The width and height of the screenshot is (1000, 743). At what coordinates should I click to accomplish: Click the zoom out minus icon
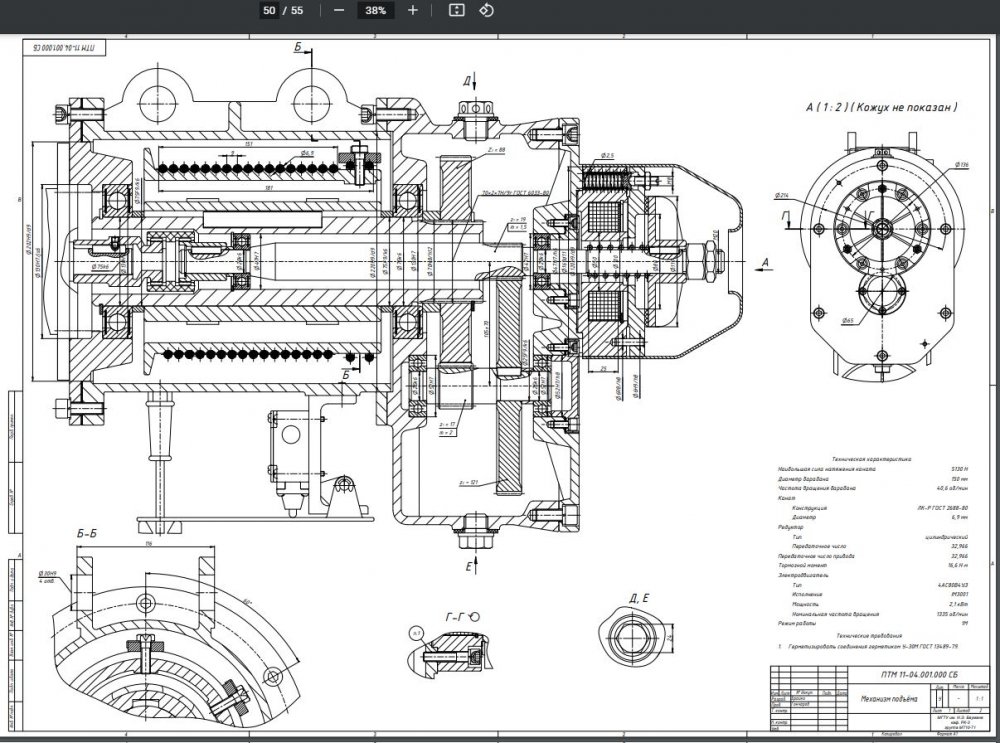[339, 10]
